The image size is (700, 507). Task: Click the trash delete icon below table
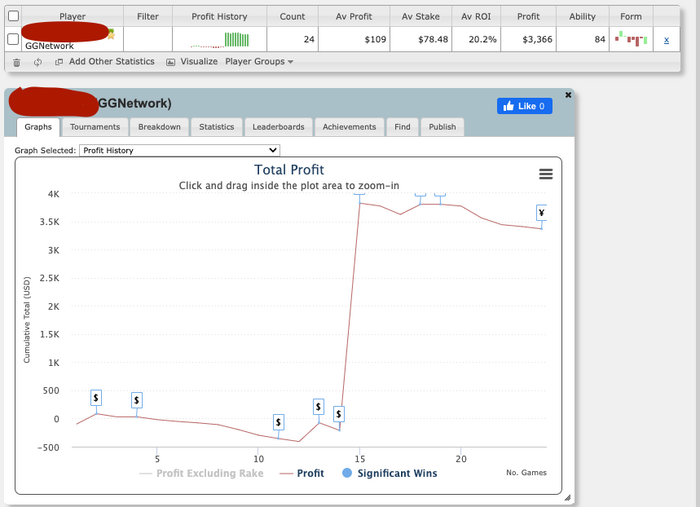17,62
